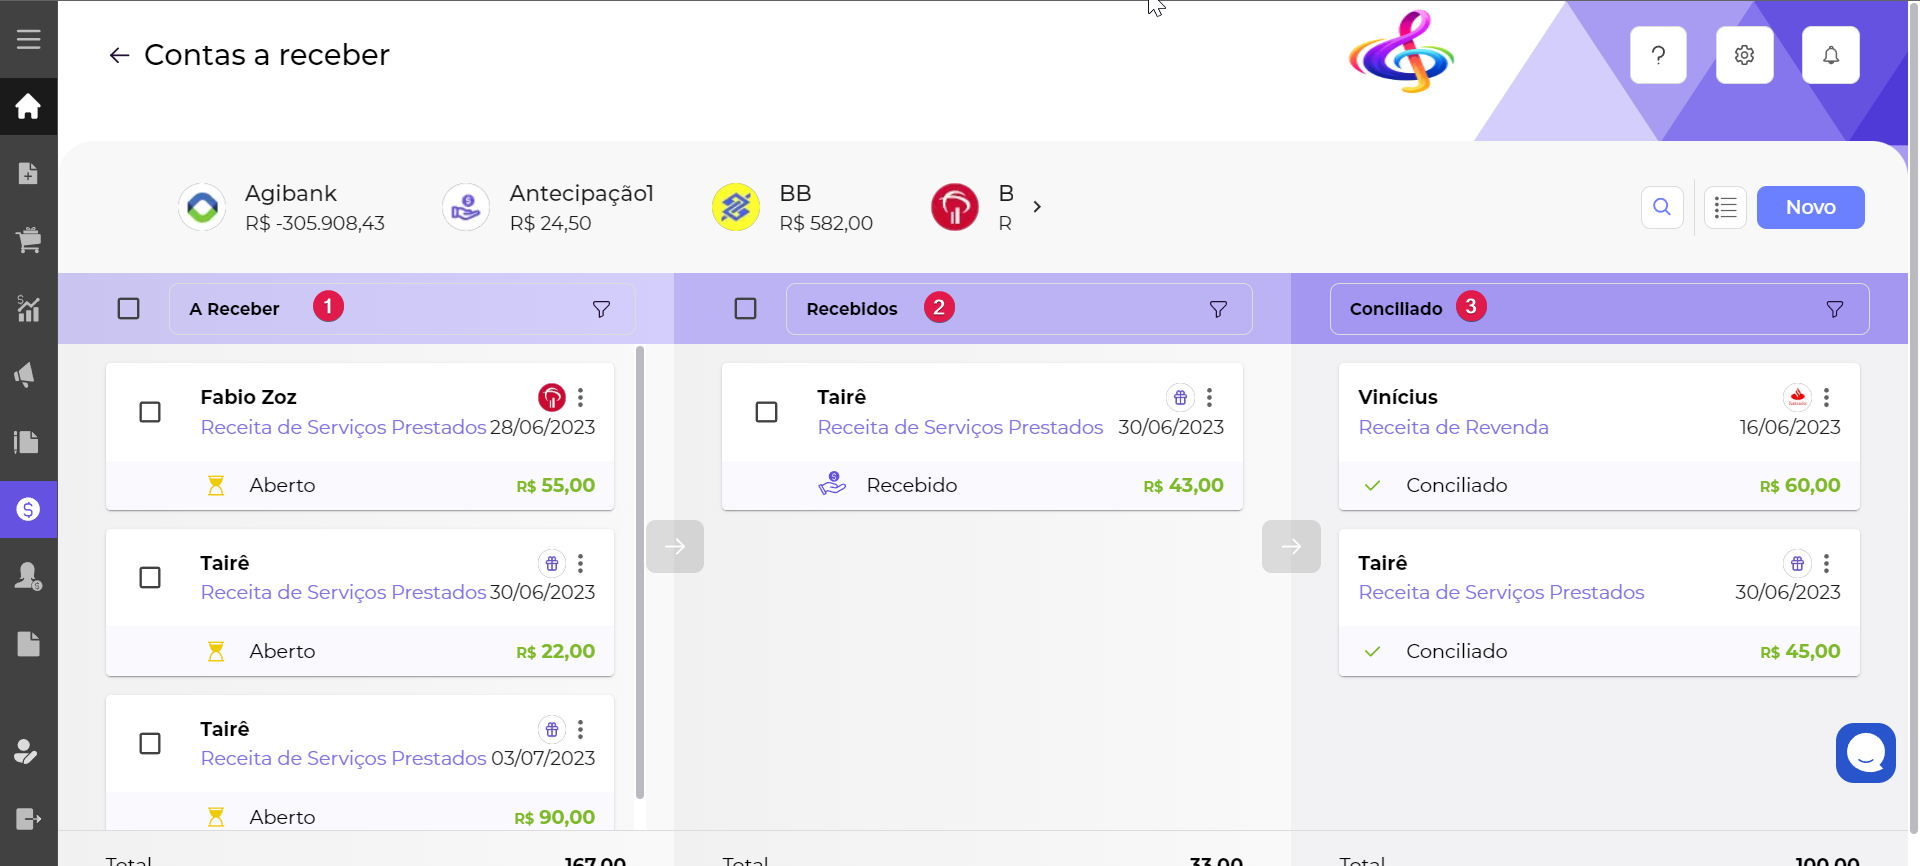The width and height of the screenshot is (1920, 866).
Task: Open filter for A Receber column
Action: tap(601, 309)
